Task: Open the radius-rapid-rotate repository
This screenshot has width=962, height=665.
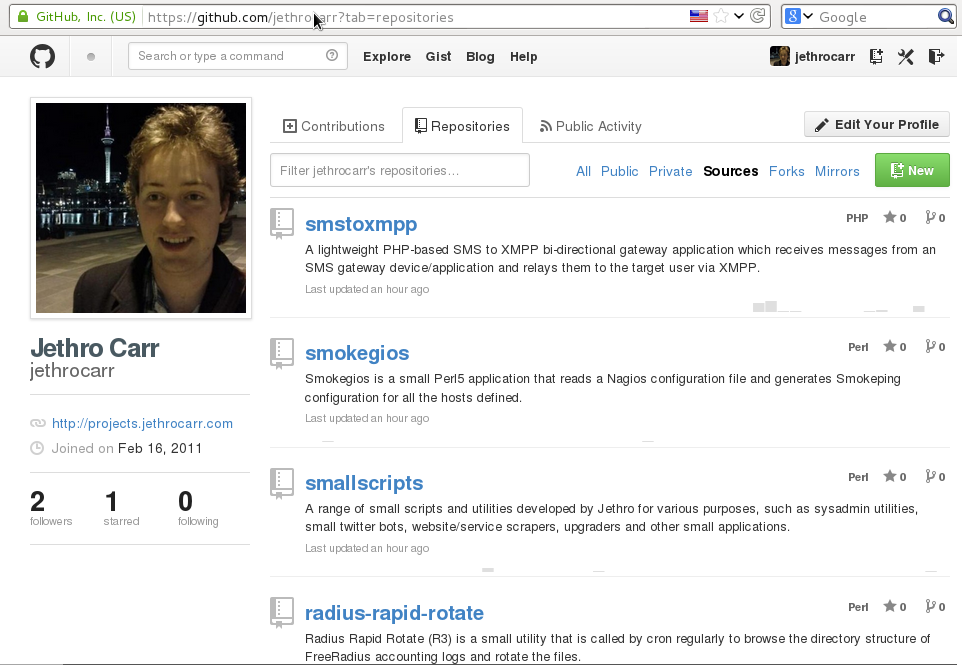Action: tap(394, 613)
